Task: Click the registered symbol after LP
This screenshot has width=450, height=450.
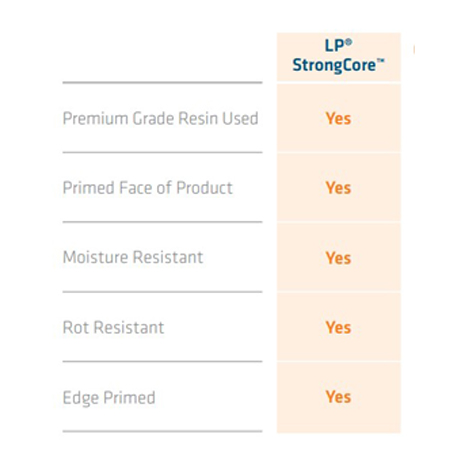Action: pyautogui.click(x=348, y=42)
